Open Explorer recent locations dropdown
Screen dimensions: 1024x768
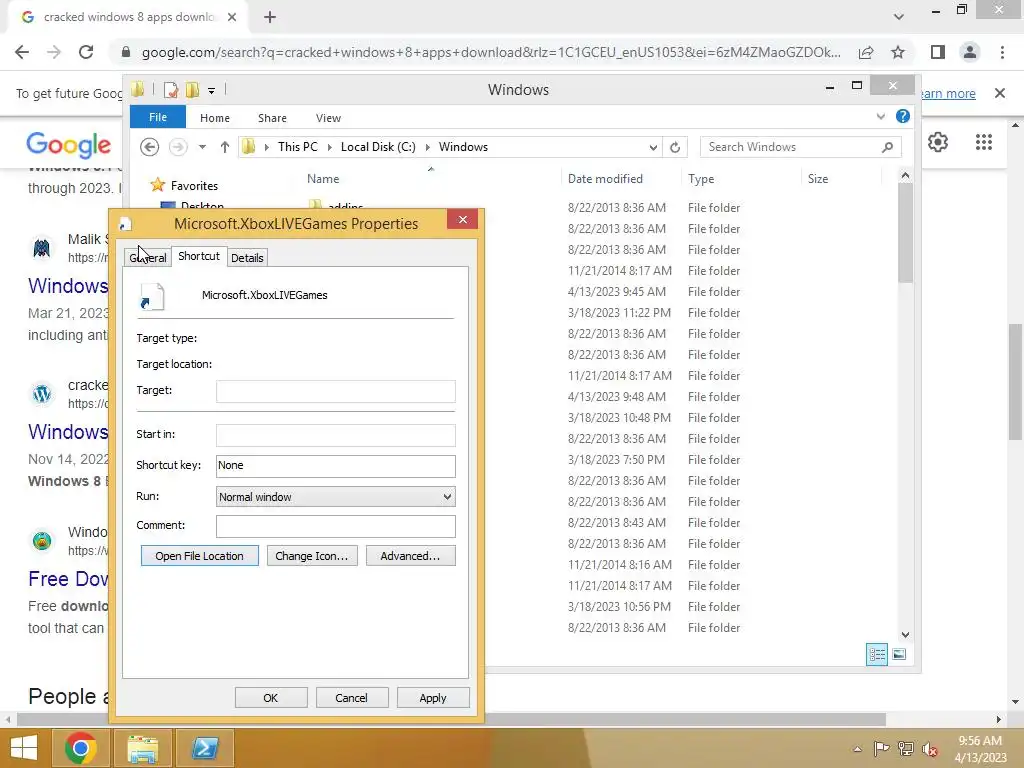click(x=202, y=147)
